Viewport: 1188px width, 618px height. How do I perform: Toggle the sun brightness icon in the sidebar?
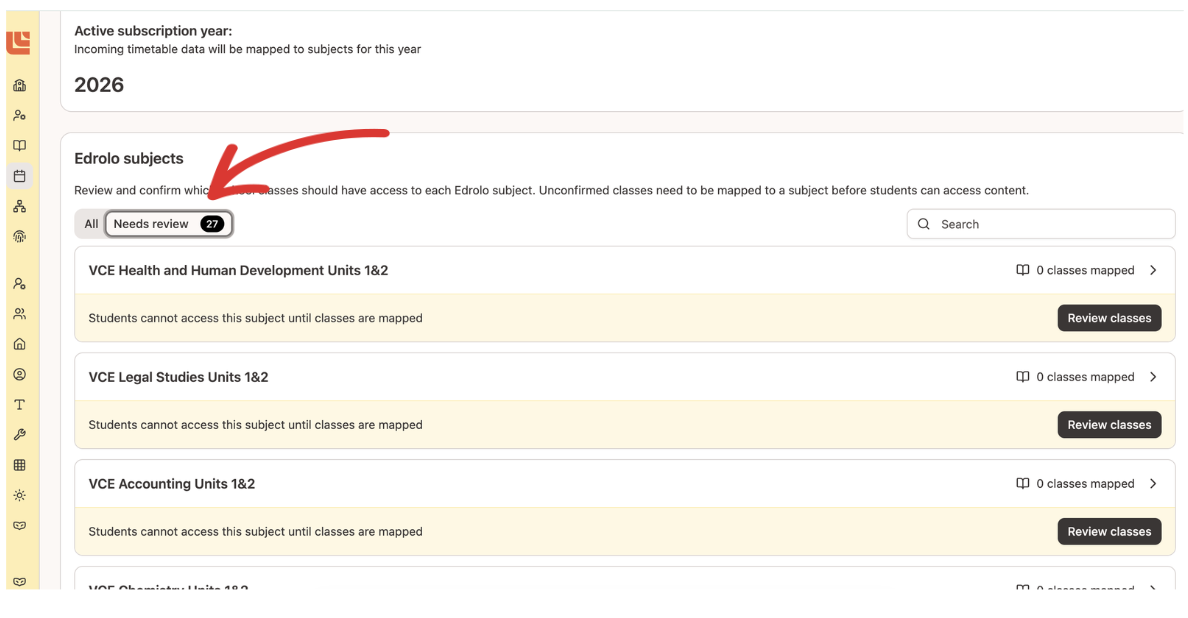[x=18, y=494]
